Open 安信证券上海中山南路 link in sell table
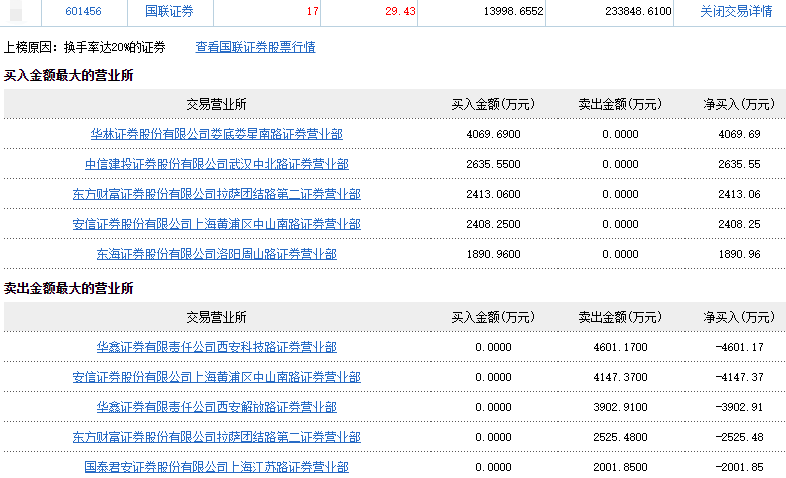Viewport: 786px width, 478px height. 216,377
